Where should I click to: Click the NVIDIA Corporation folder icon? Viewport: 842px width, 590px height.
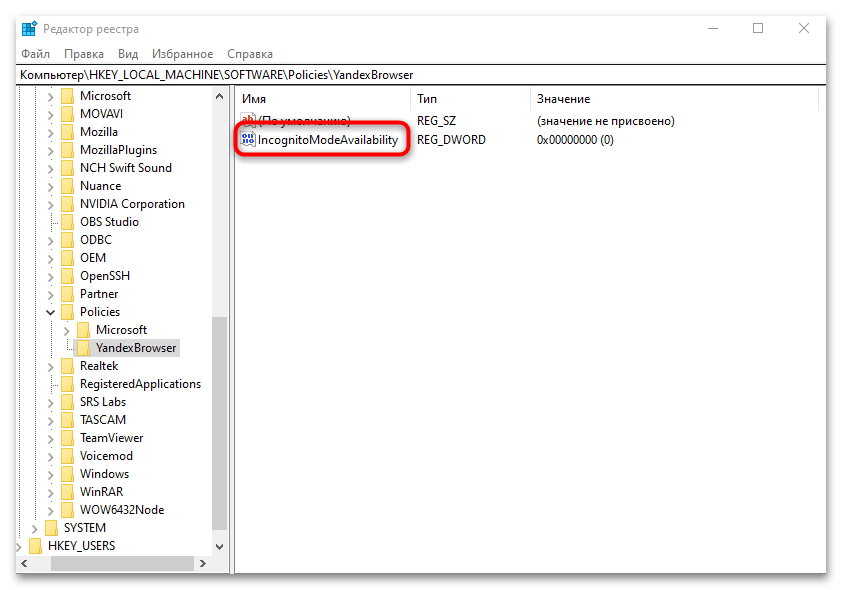click(x=68, y=204)
